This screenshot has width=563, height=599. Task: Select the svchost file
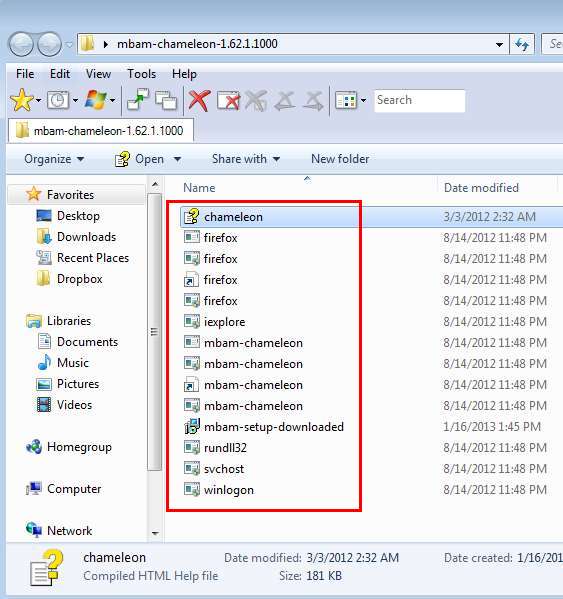click(223, 469)
